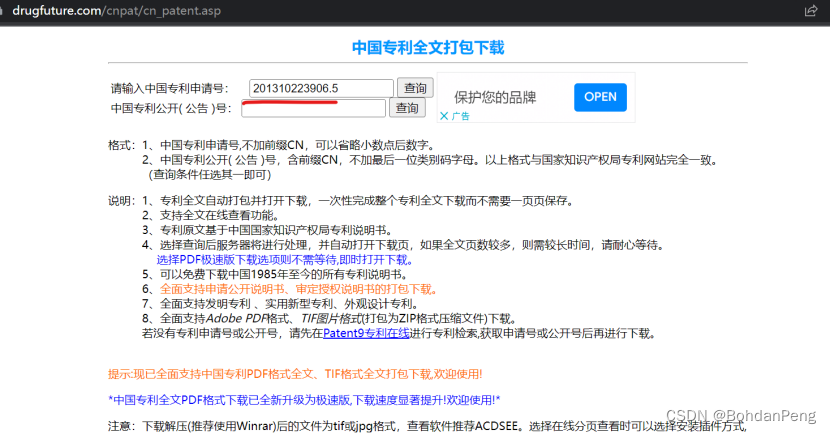Click the 注意 line mentioning Winrar
Viewport: 831px width, 434px height.
(427, 426)
